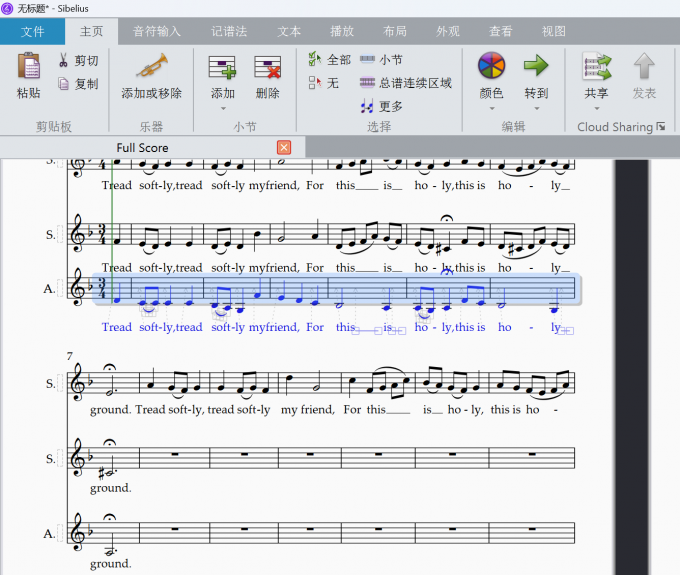Switch to the Appearance ribbon tab
The height and width of the screenshot is (575, 680).
448,31
